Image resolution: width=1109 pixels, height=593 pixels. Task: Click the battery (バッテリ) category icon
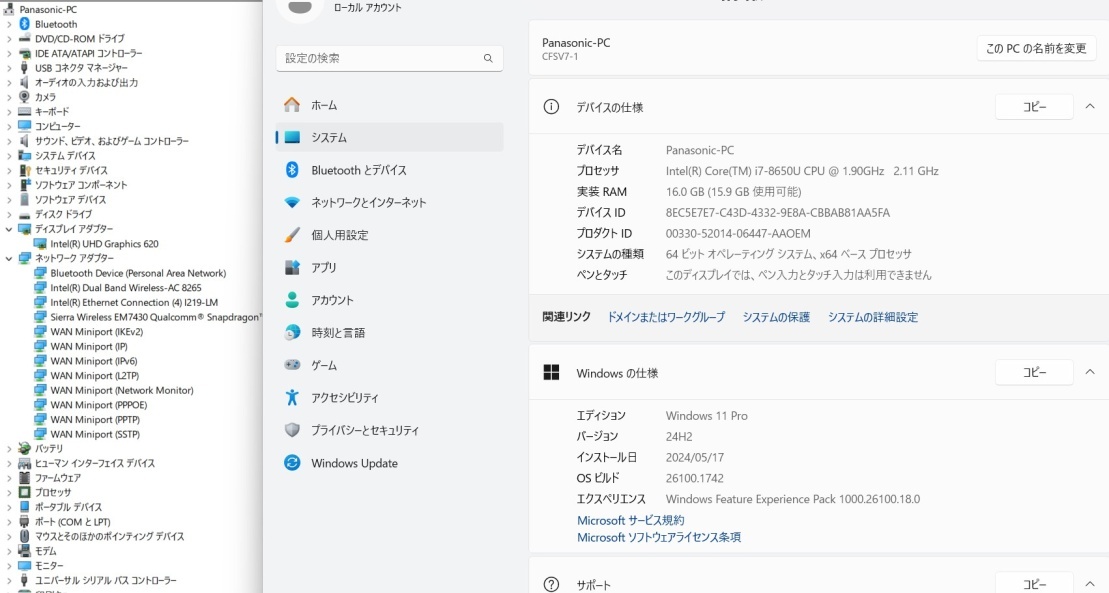click(x=25, y=449)
